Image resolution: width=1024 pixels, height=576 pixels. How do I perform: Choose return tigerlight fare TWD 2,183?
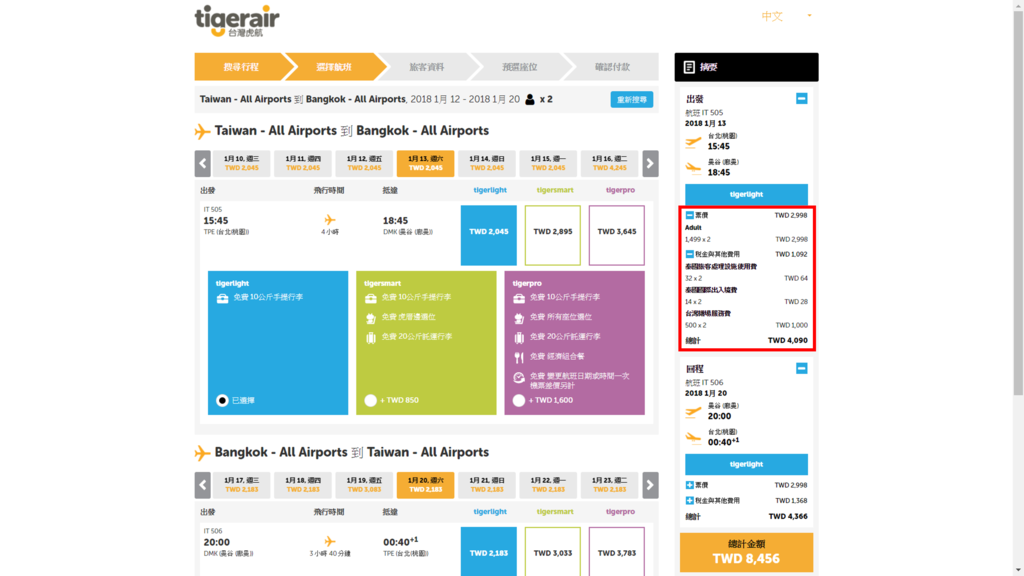click(488, 552)
